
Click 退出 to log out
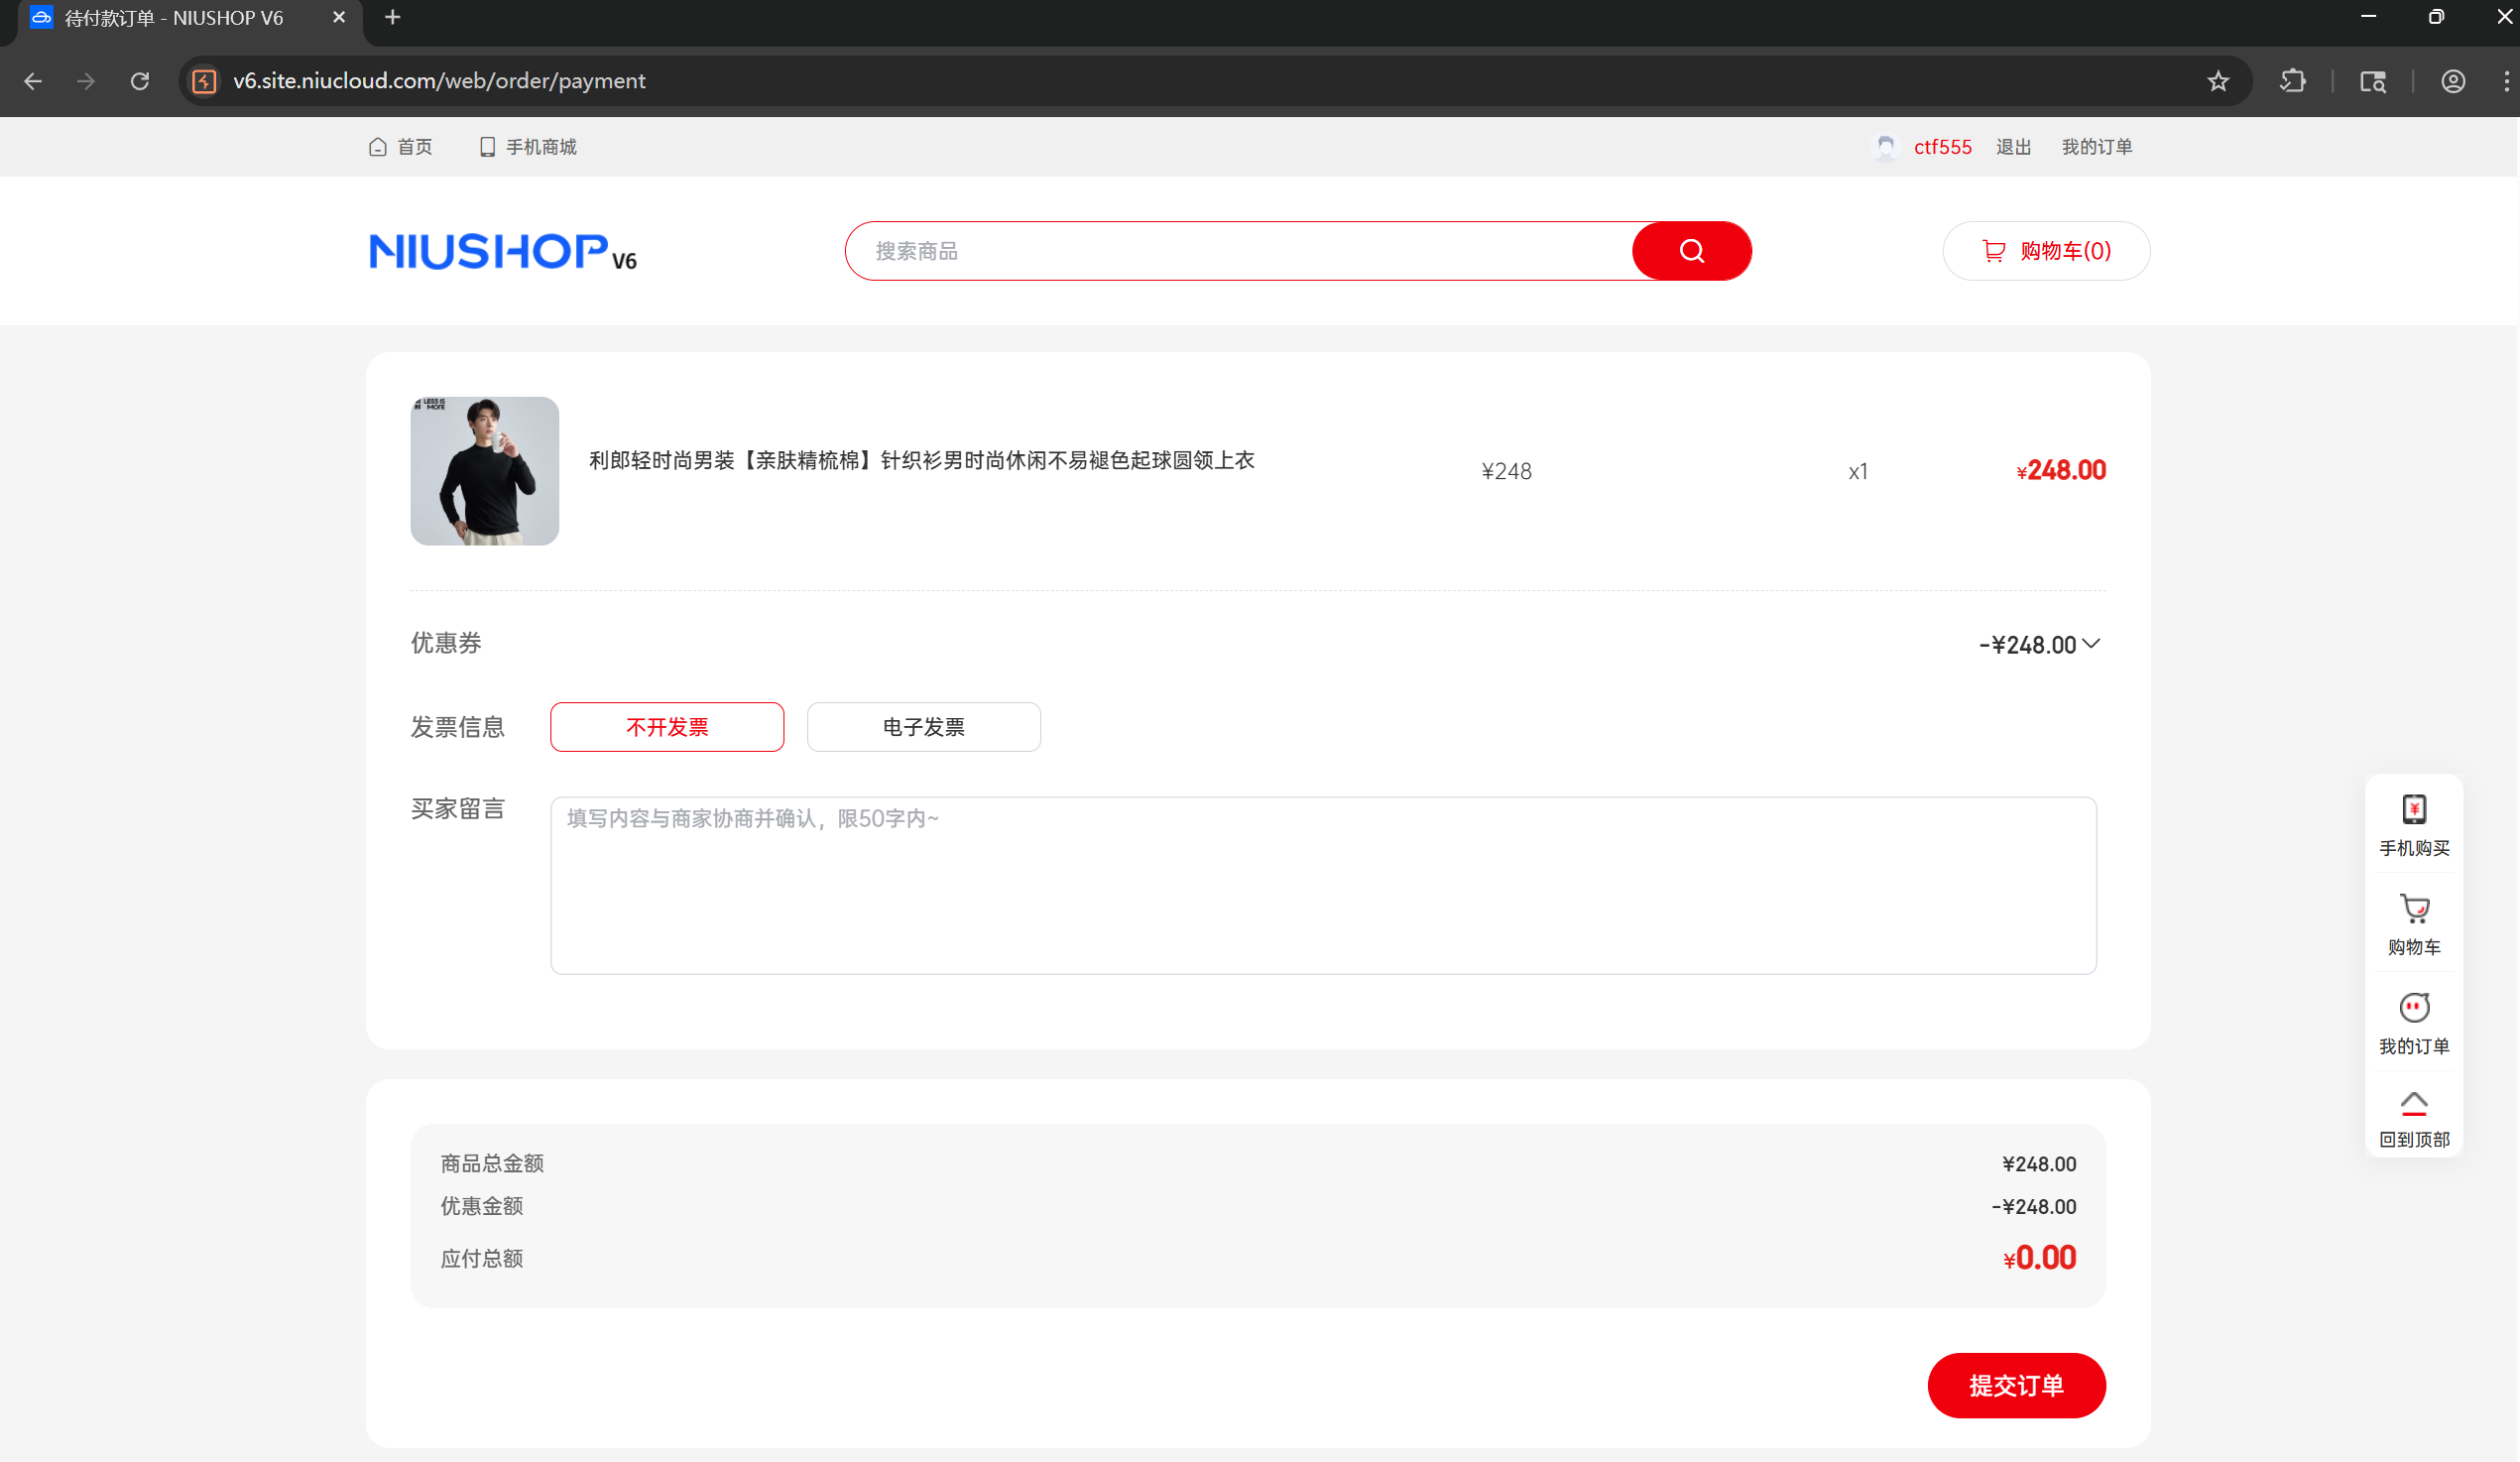(x=2013, y=147)
